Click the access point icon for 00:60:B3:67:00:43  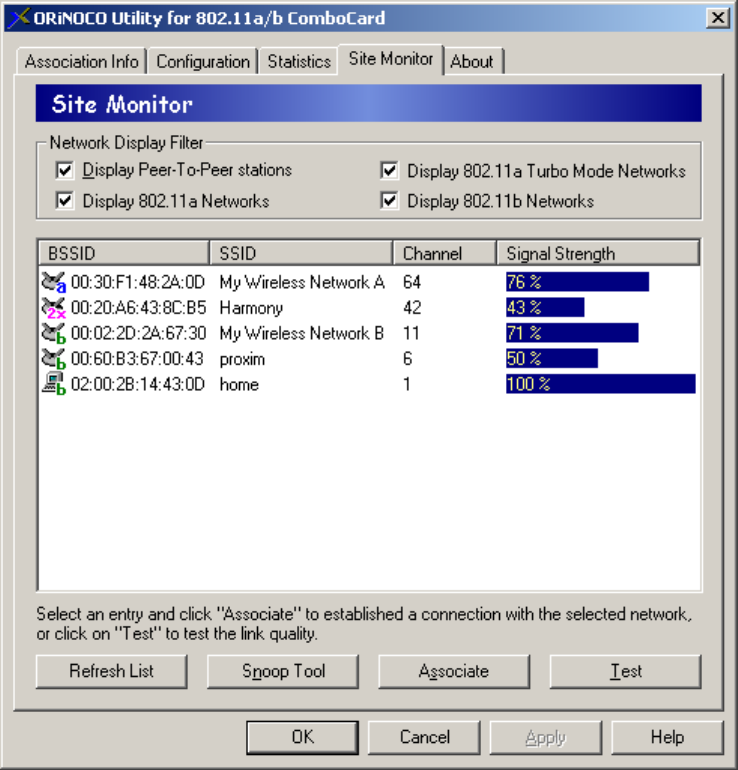pos(54,359)
